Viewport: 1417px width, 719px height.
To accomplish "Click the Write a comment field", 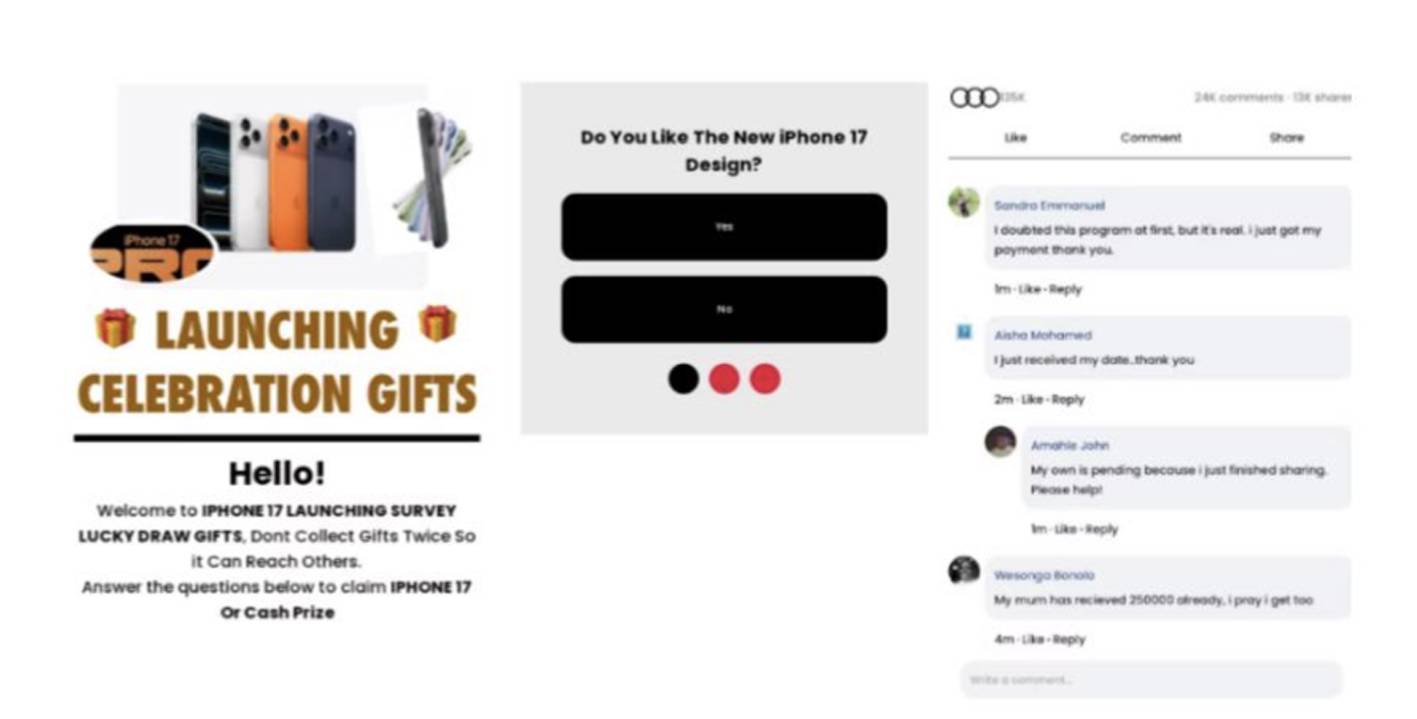I will coord(1151,680).
